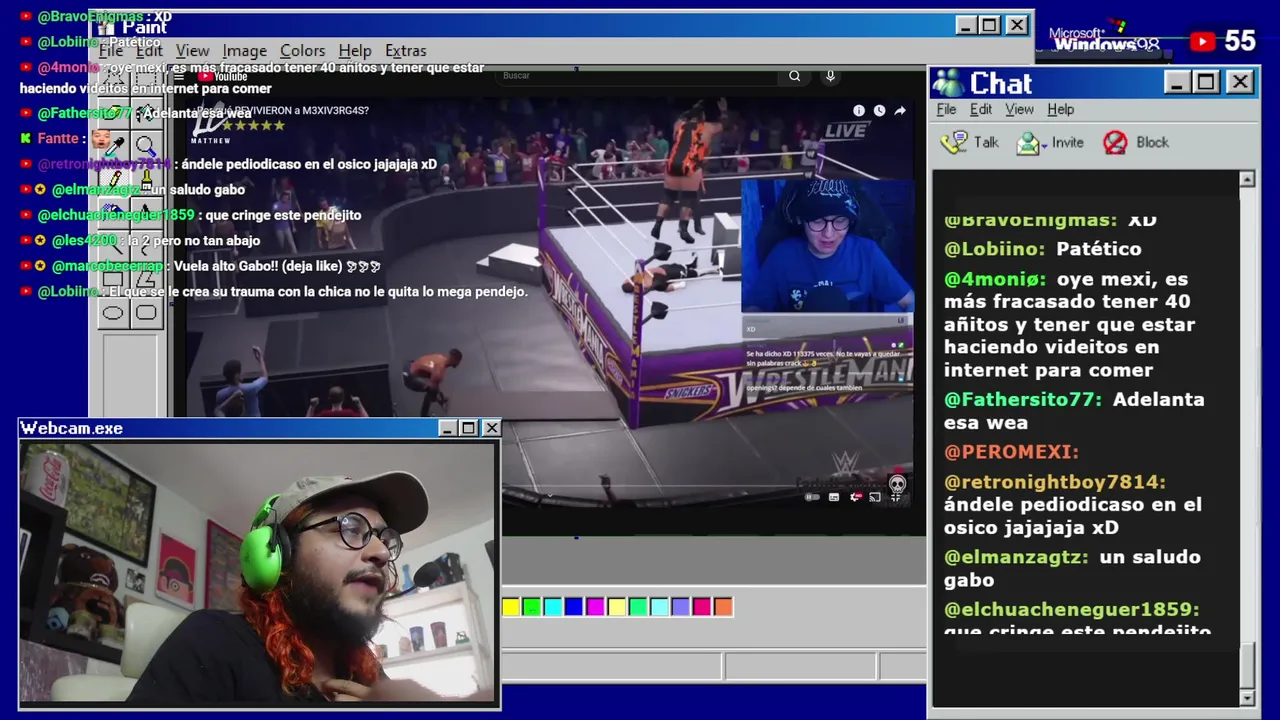Open the View menu in Chat window
1280x720 pixels.
[x=1019, y=109]
